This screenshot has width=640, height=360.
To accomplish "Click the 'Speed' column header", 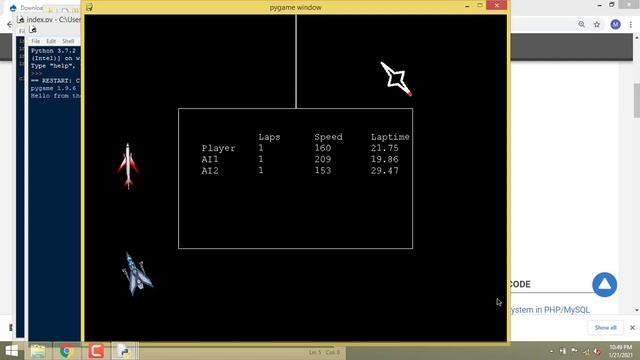I will (x=328, y=137).
